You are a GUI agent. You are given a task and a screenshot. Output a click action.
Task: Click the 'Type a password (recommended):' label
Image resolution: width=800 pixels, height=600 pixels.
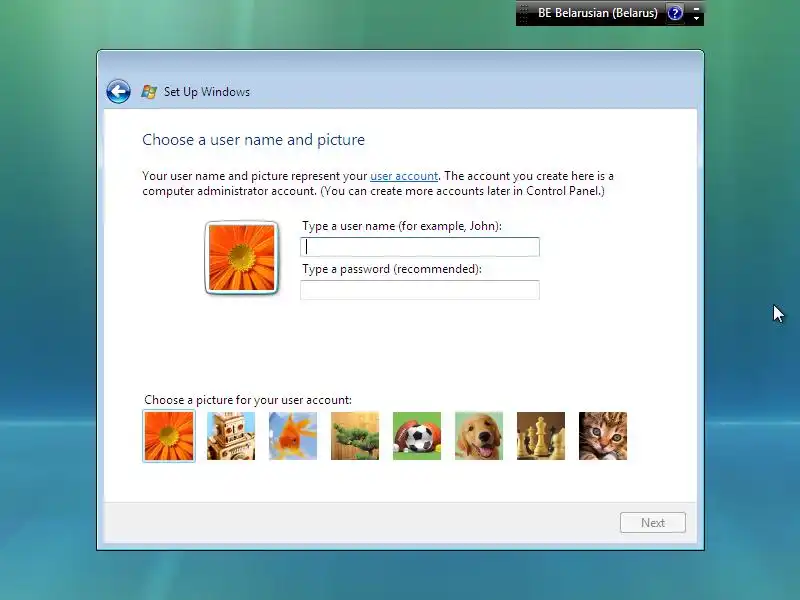[392, 269]
